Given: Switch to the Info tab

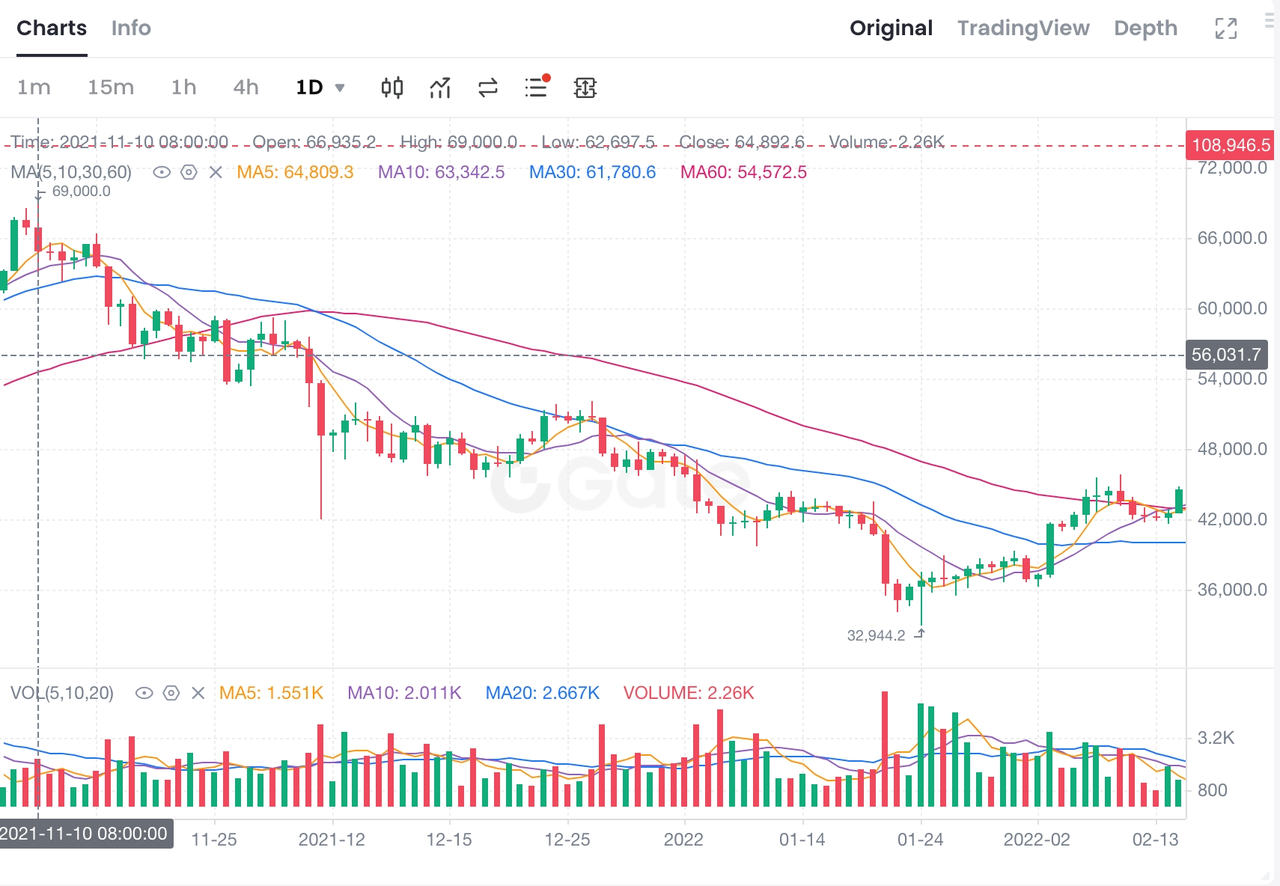Looking at the screenshot, I should coord(131,28).
